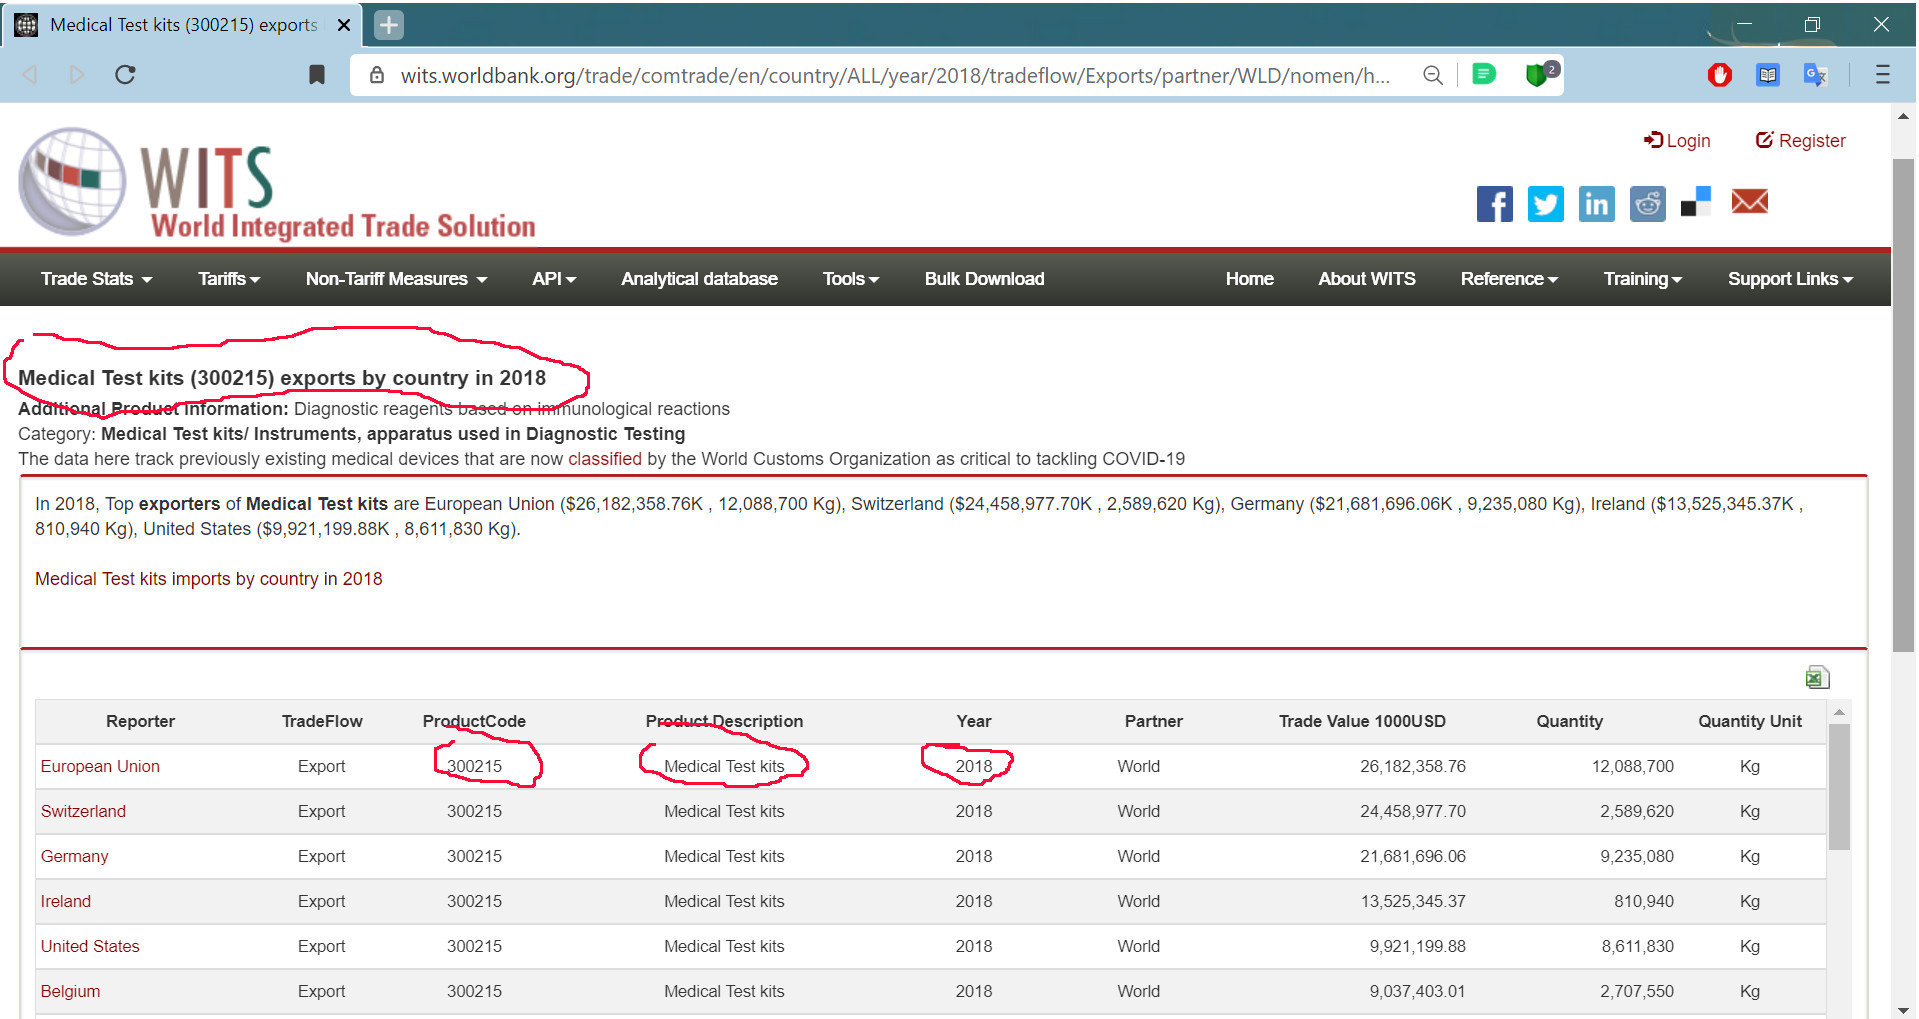This screenshot has width=1919, height=1019.
Task: Select the Medical Test kits browser tab
Action: click(182, 25)
